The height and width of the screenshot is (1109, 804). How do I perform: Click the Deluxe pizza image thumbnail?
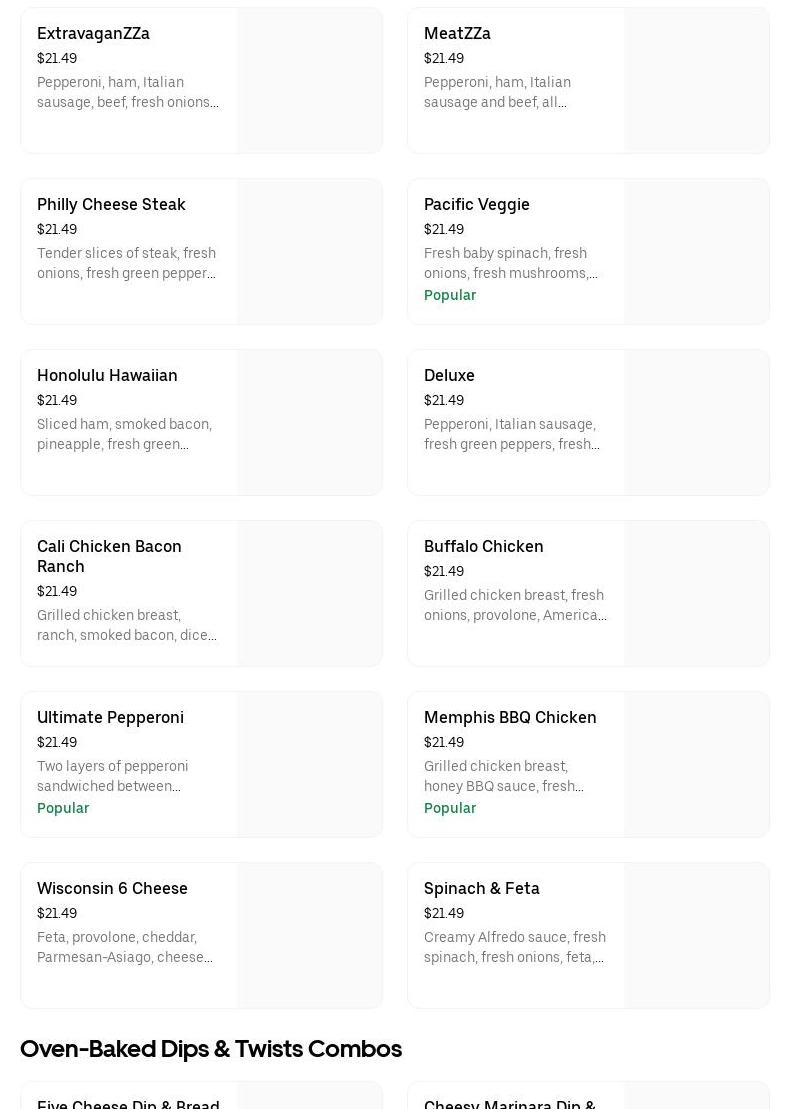[x=697, y=423]
